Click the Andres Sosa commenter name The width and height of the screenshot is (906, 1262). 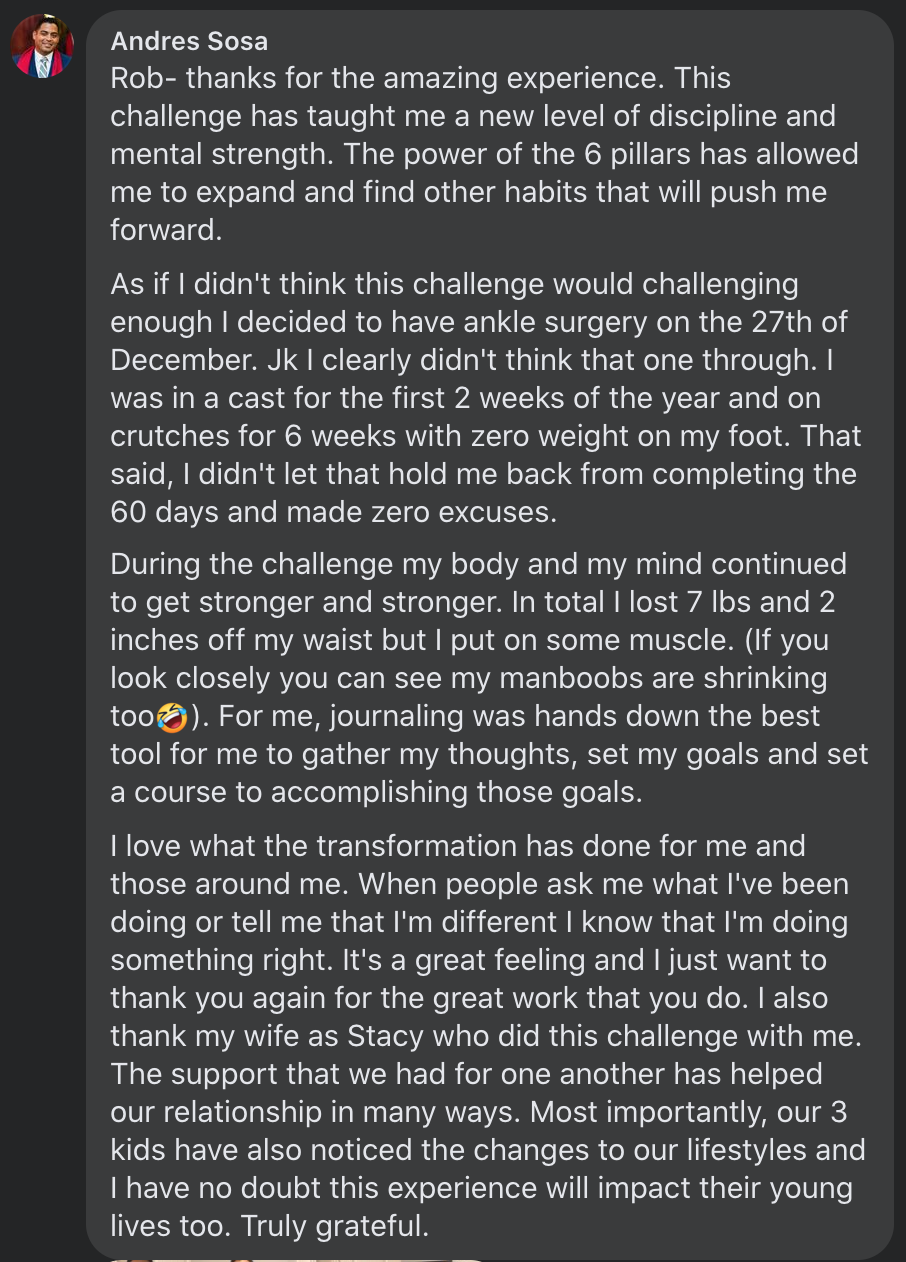click(x=189, y=41)
